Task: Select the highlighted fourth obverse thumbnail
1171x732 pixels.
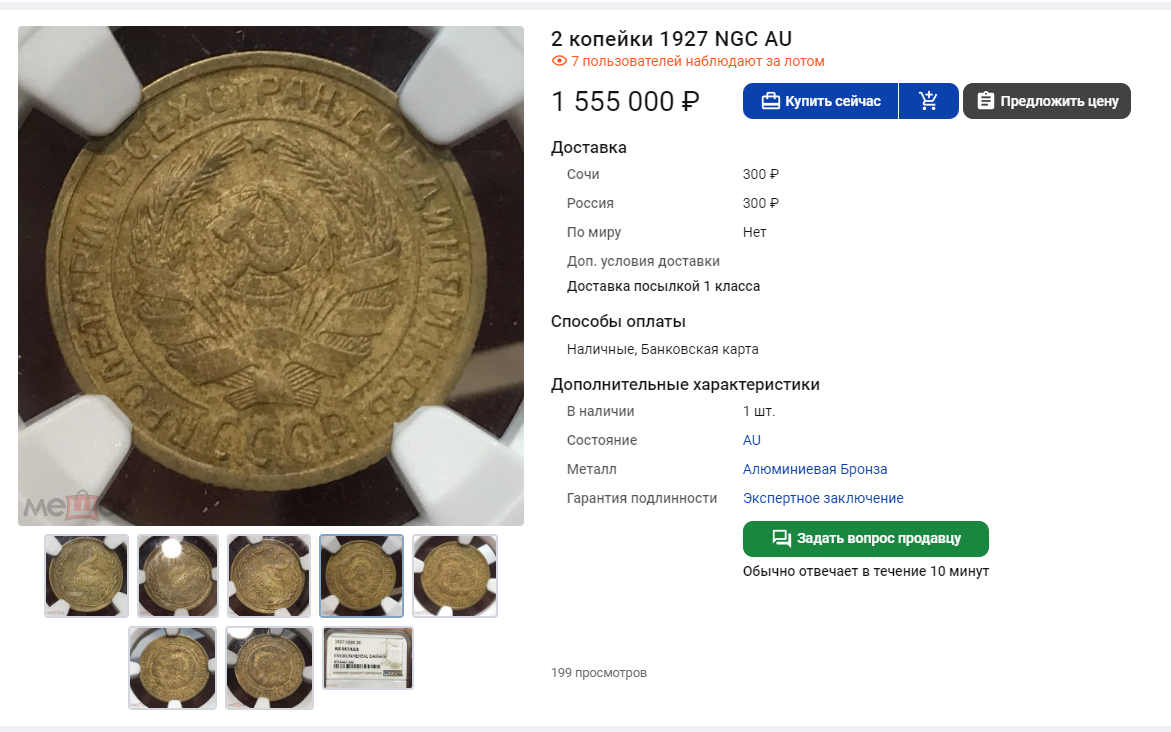Action: click(x=361, y=576)
